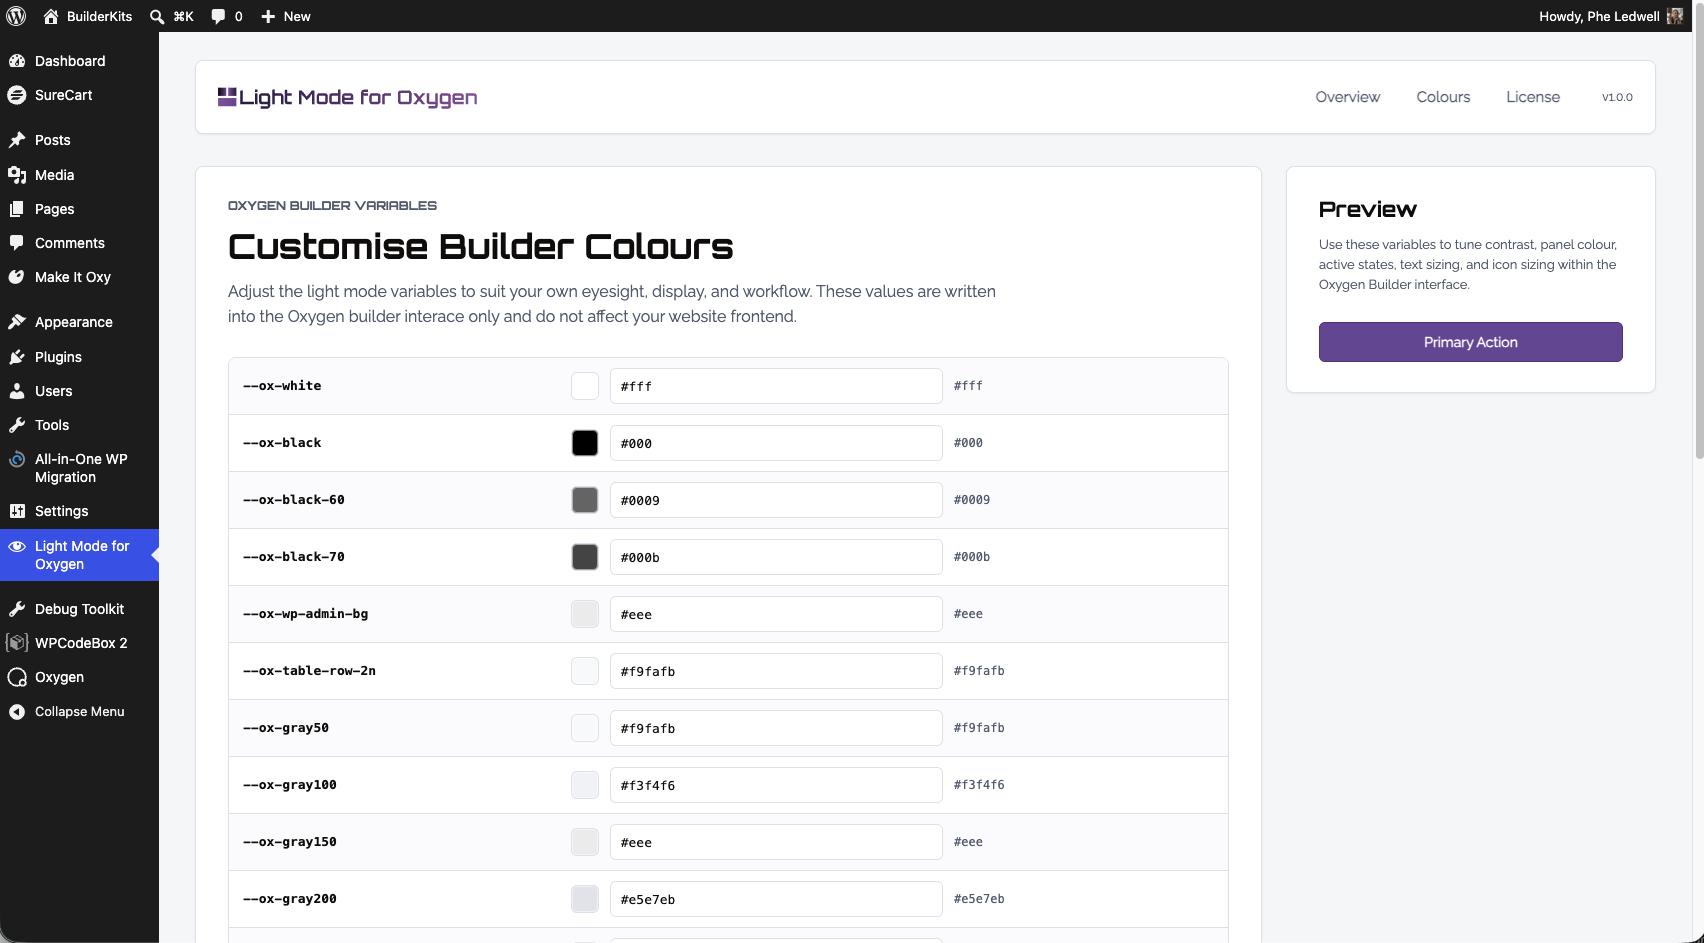The image size is (1704, 943).
Task: Click the New plus icon in admin bar
Action: point(268,16)
